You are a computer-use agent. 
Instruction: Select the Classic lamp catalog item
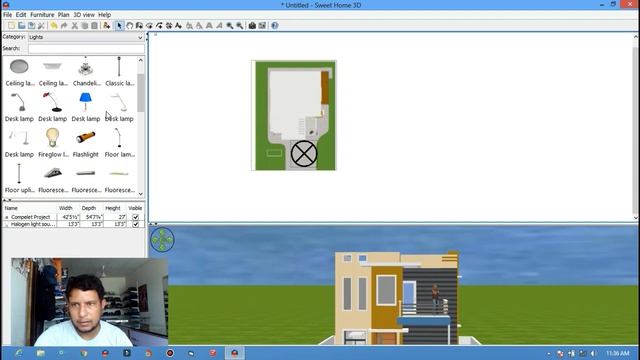(120, 71)
